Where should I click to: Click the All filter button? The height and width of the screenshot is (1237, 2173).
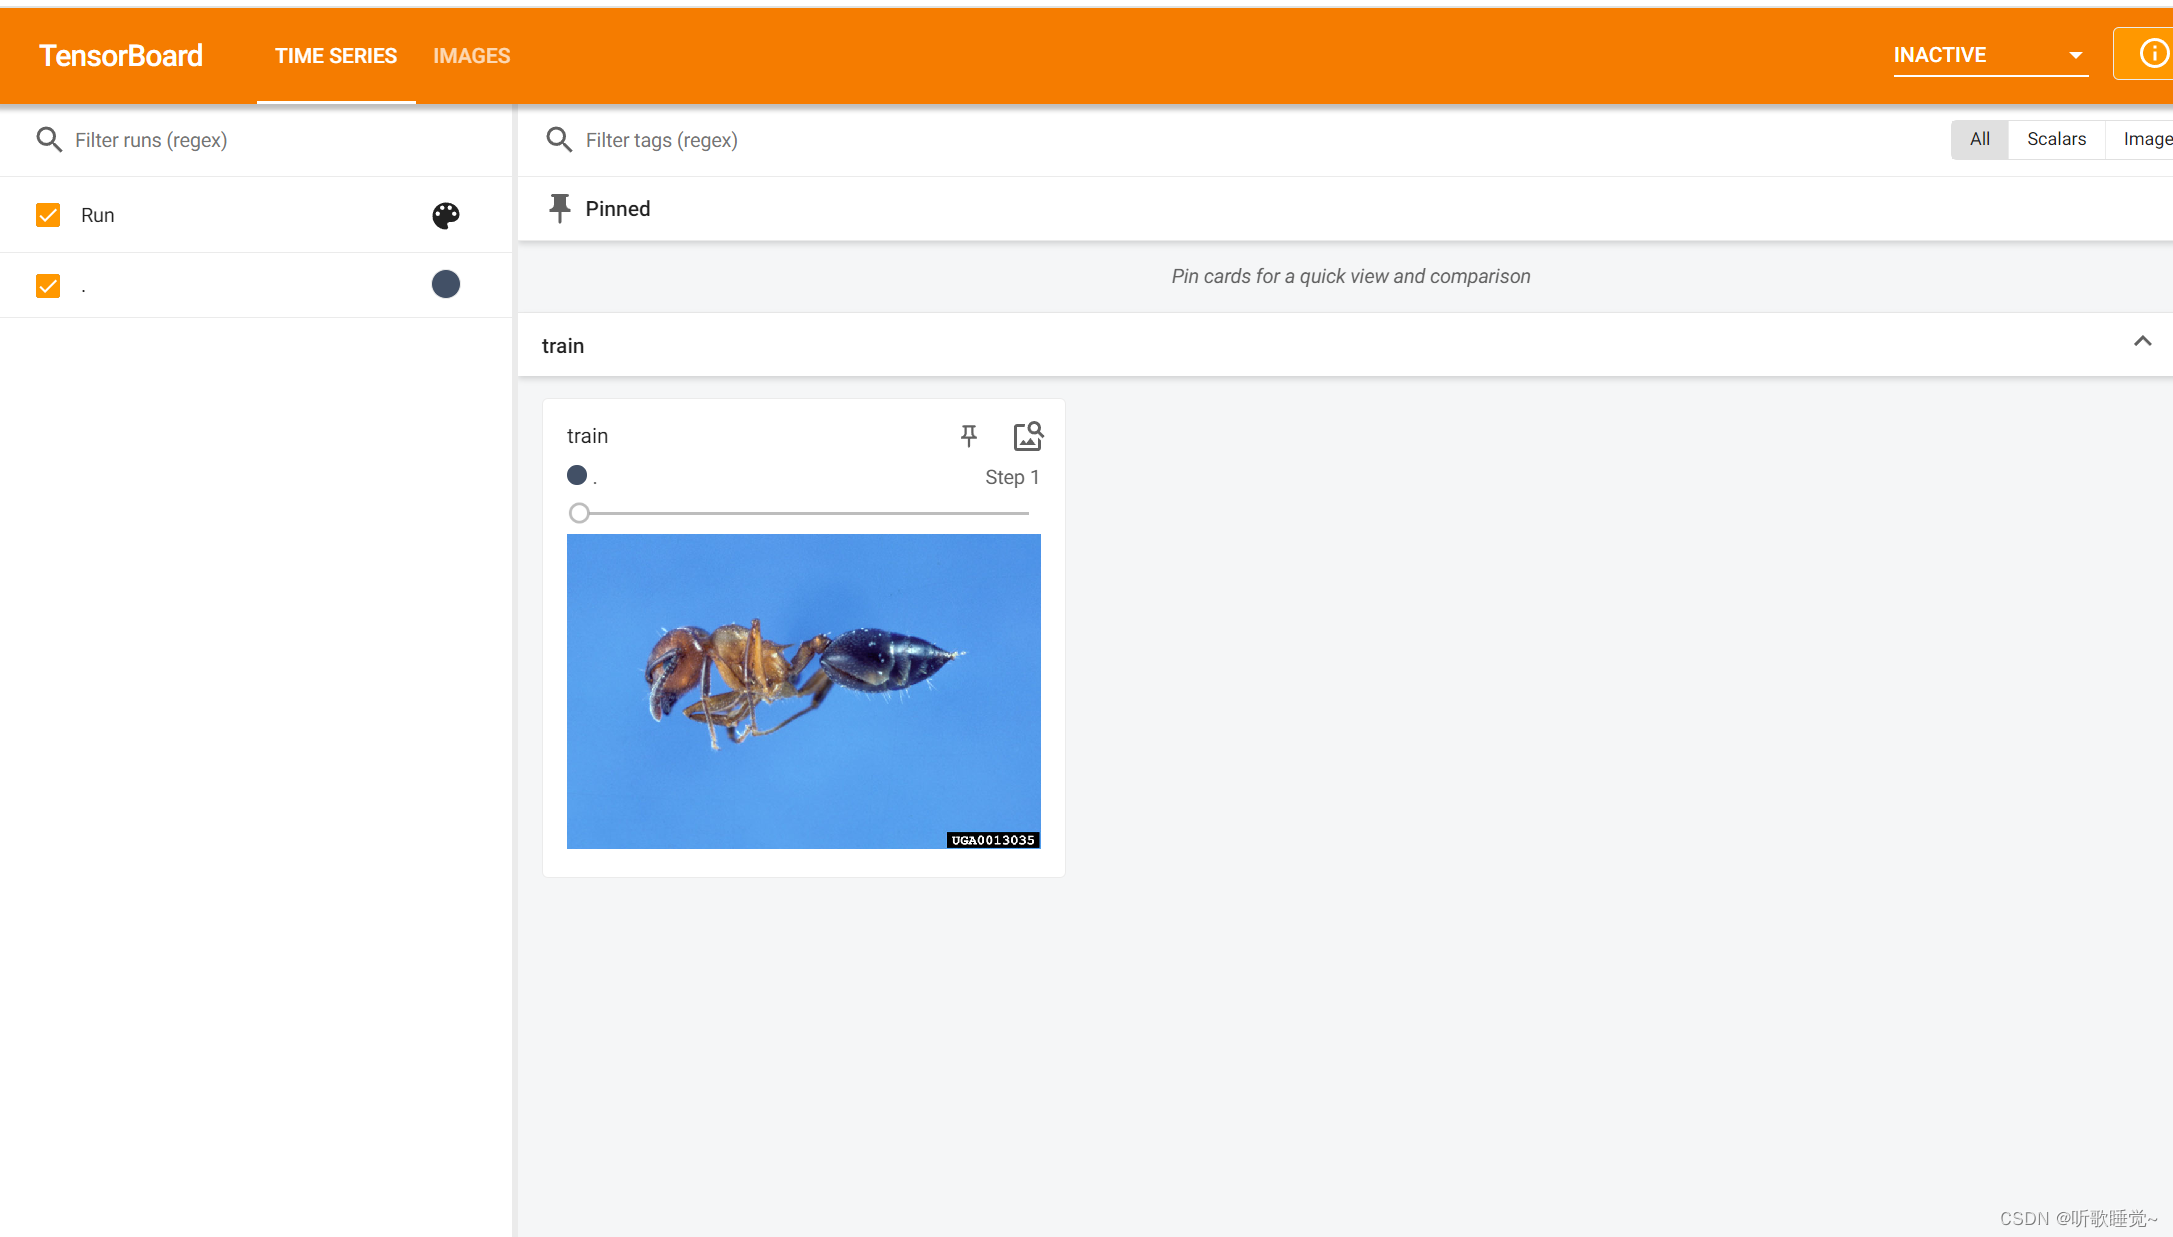[x=1979, y=139]
